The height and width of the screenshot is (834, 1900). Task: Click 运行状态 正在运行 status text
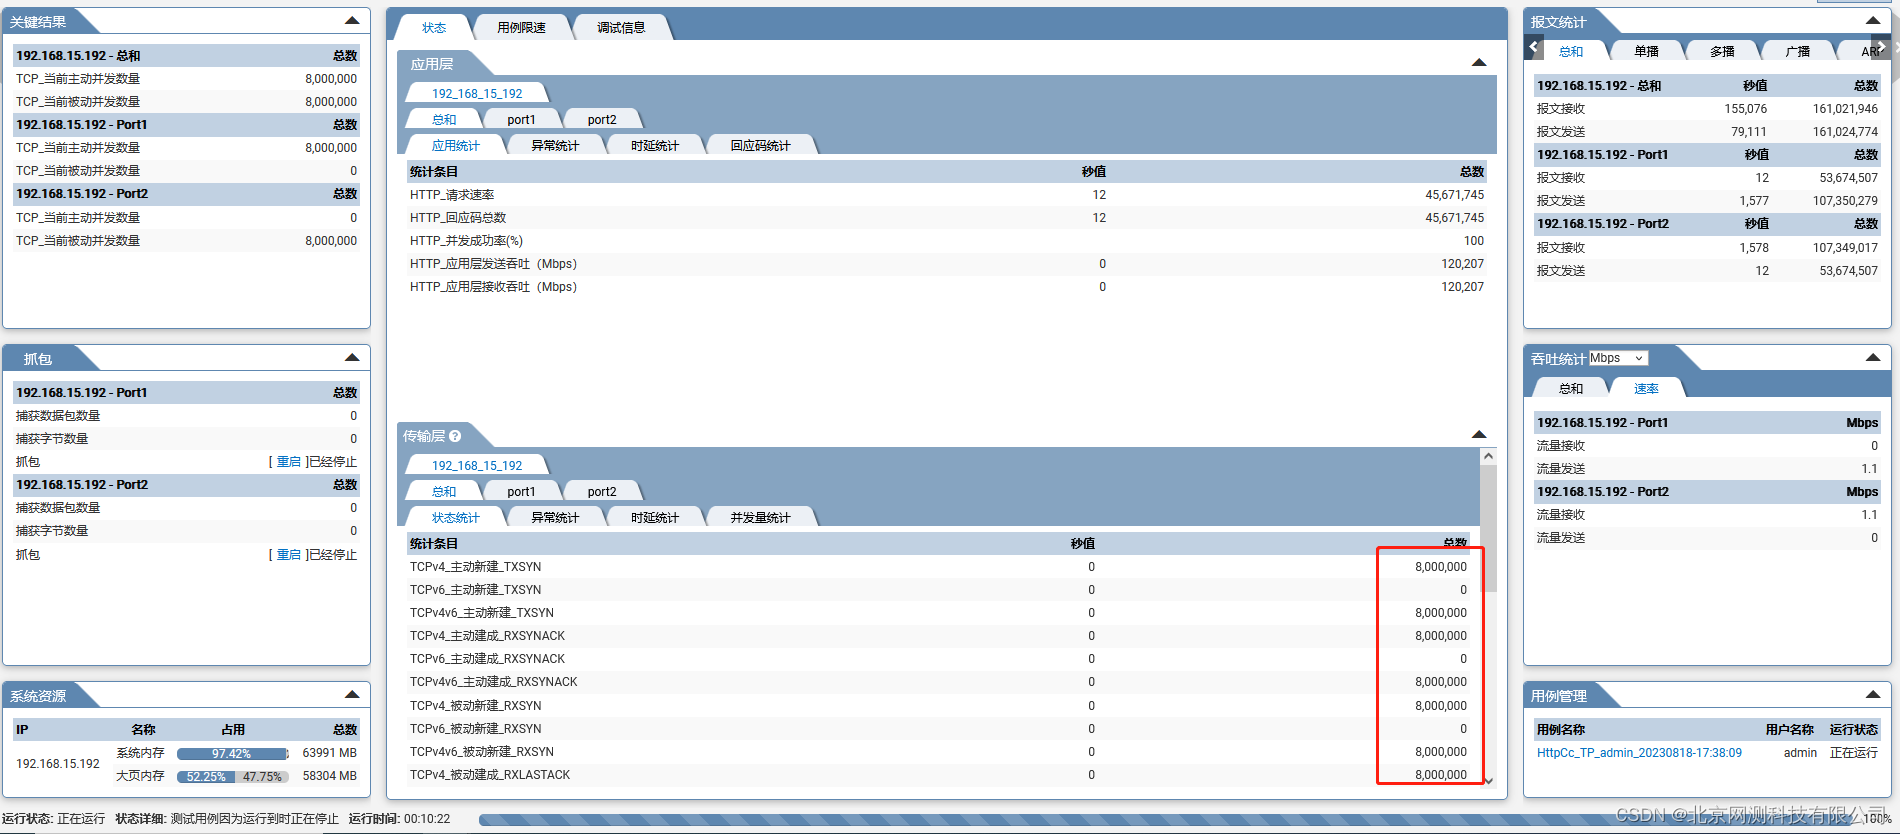pyautogui.click(x=53, y=819)
